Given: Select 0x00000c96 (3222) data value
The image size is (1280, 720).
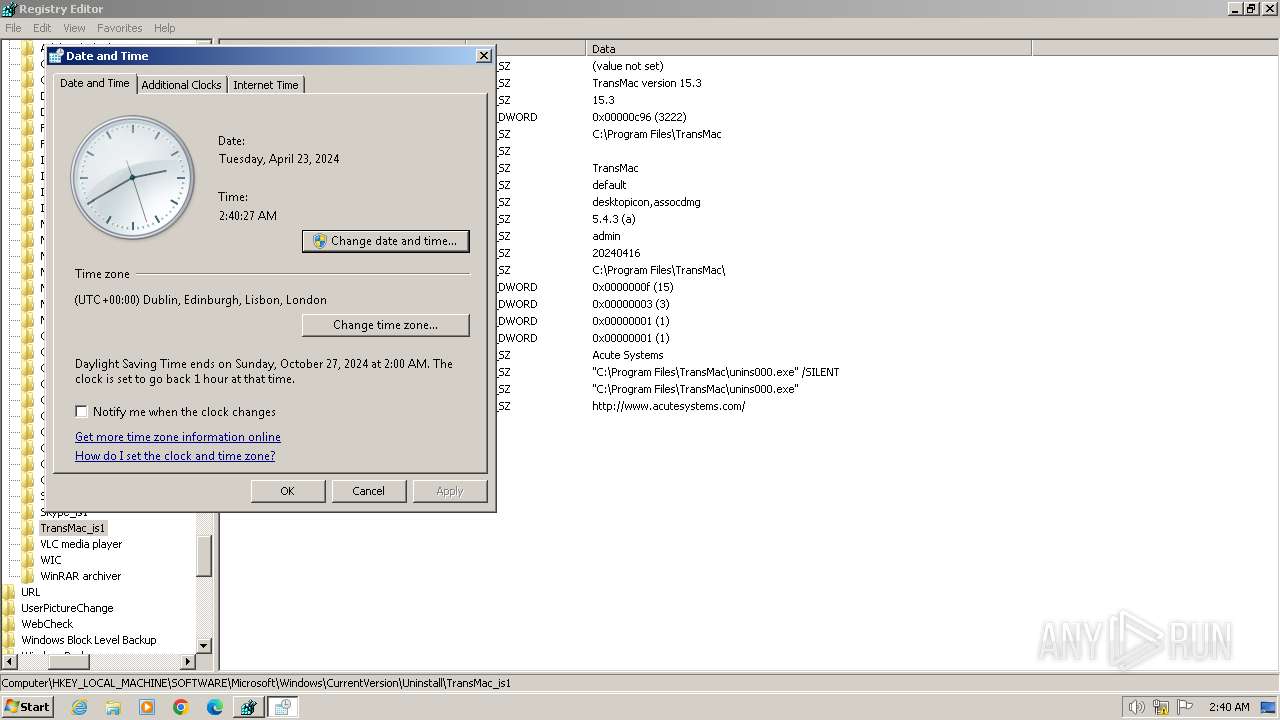Looking at the screenshot, I should point(639,117).
